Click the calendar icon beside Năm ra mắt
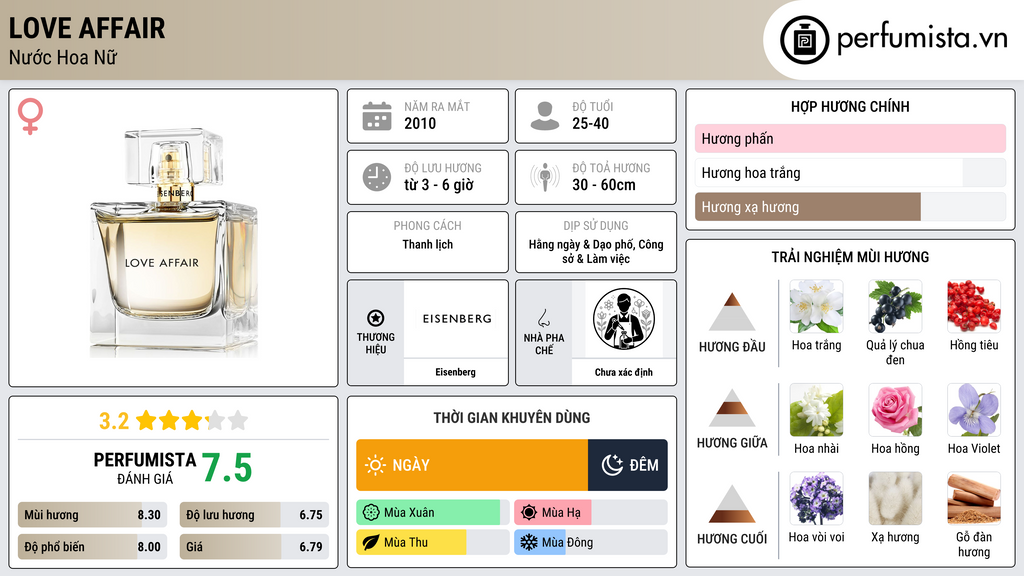 coord(377,116)
